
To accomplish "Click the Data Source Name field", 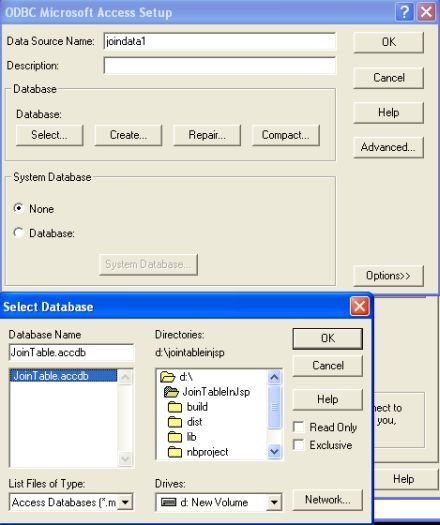I will pyautogui.click(x=220, y=42).
